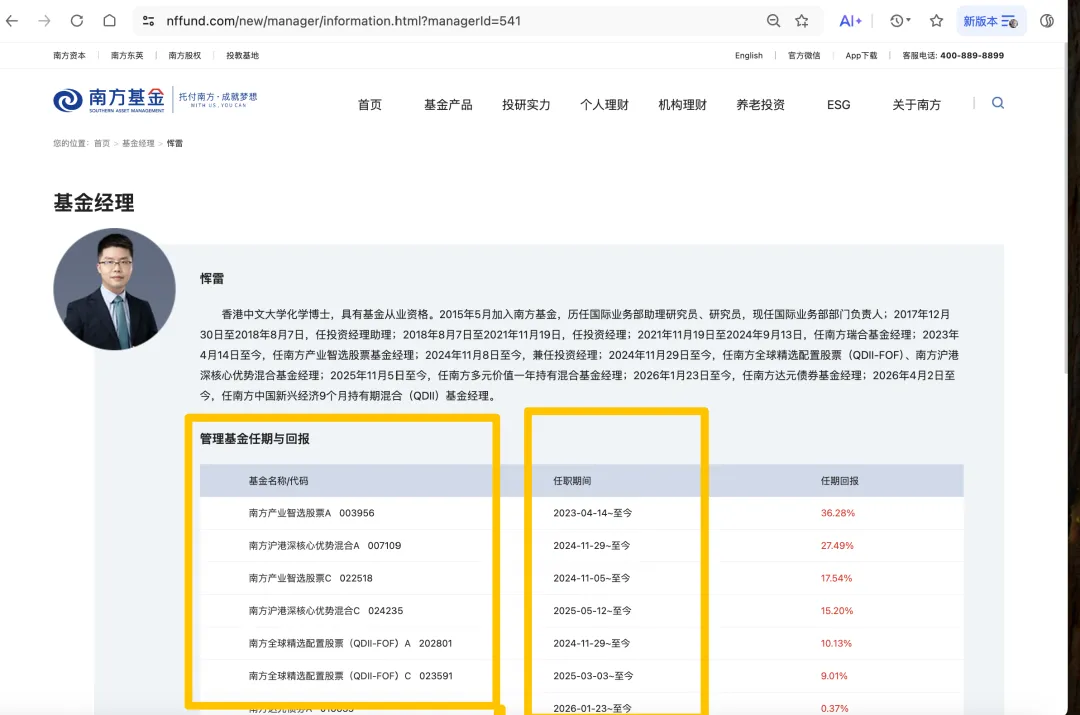Open 官方微信 link
This screenshot has width=1080, height=715.
pos(804,56)
